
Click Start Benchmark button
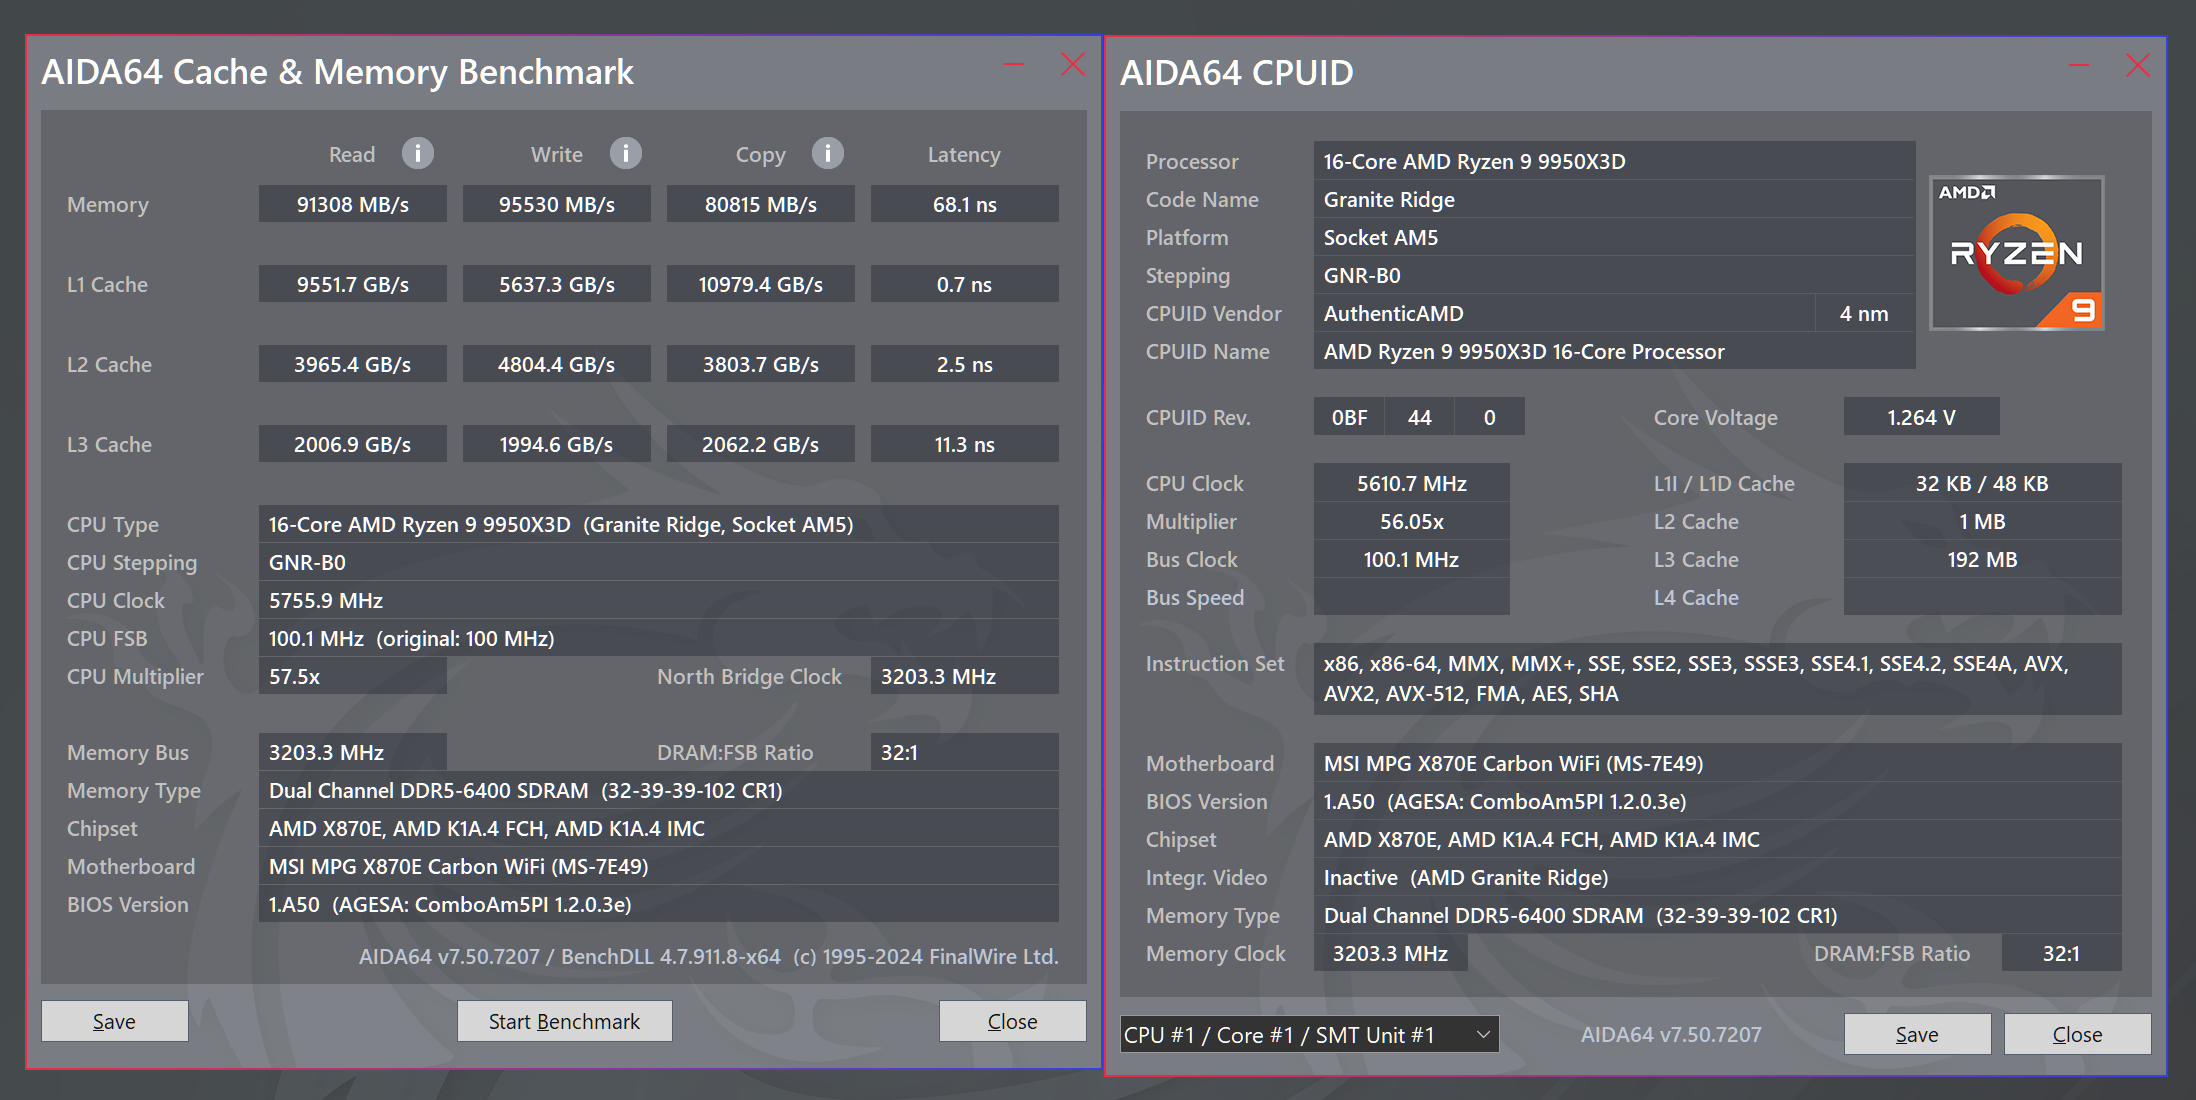point(564,1021)
